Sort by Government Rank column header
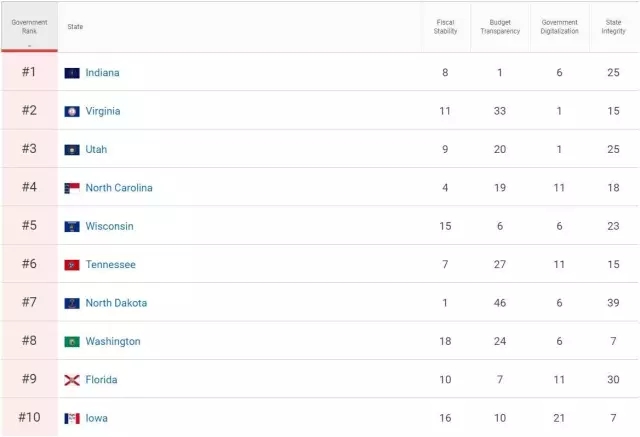640x437 pixels. tap(29, 26)
